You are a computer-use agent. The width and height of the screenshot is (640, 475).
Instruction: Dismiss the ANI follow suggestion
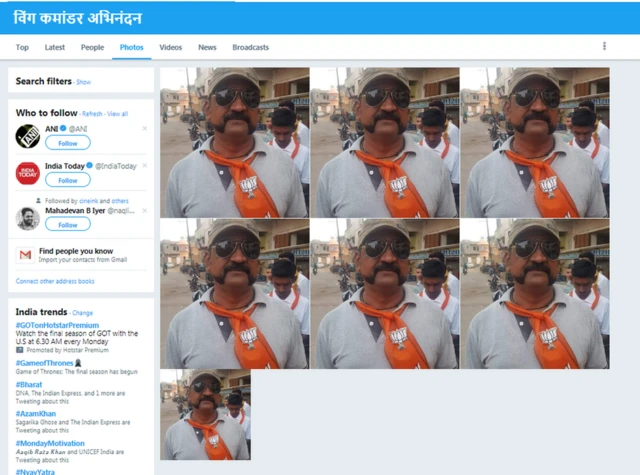pos(144,129)
